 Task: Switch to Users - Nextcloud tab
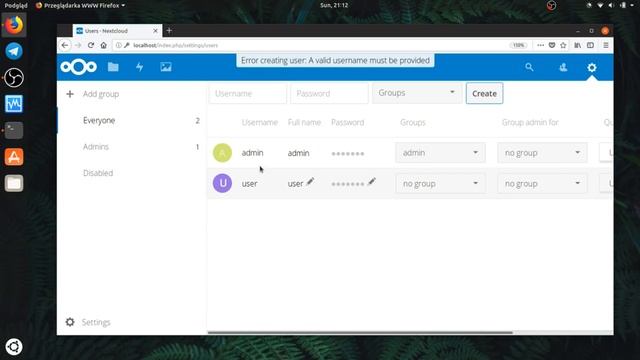click(x=117, y=31)
